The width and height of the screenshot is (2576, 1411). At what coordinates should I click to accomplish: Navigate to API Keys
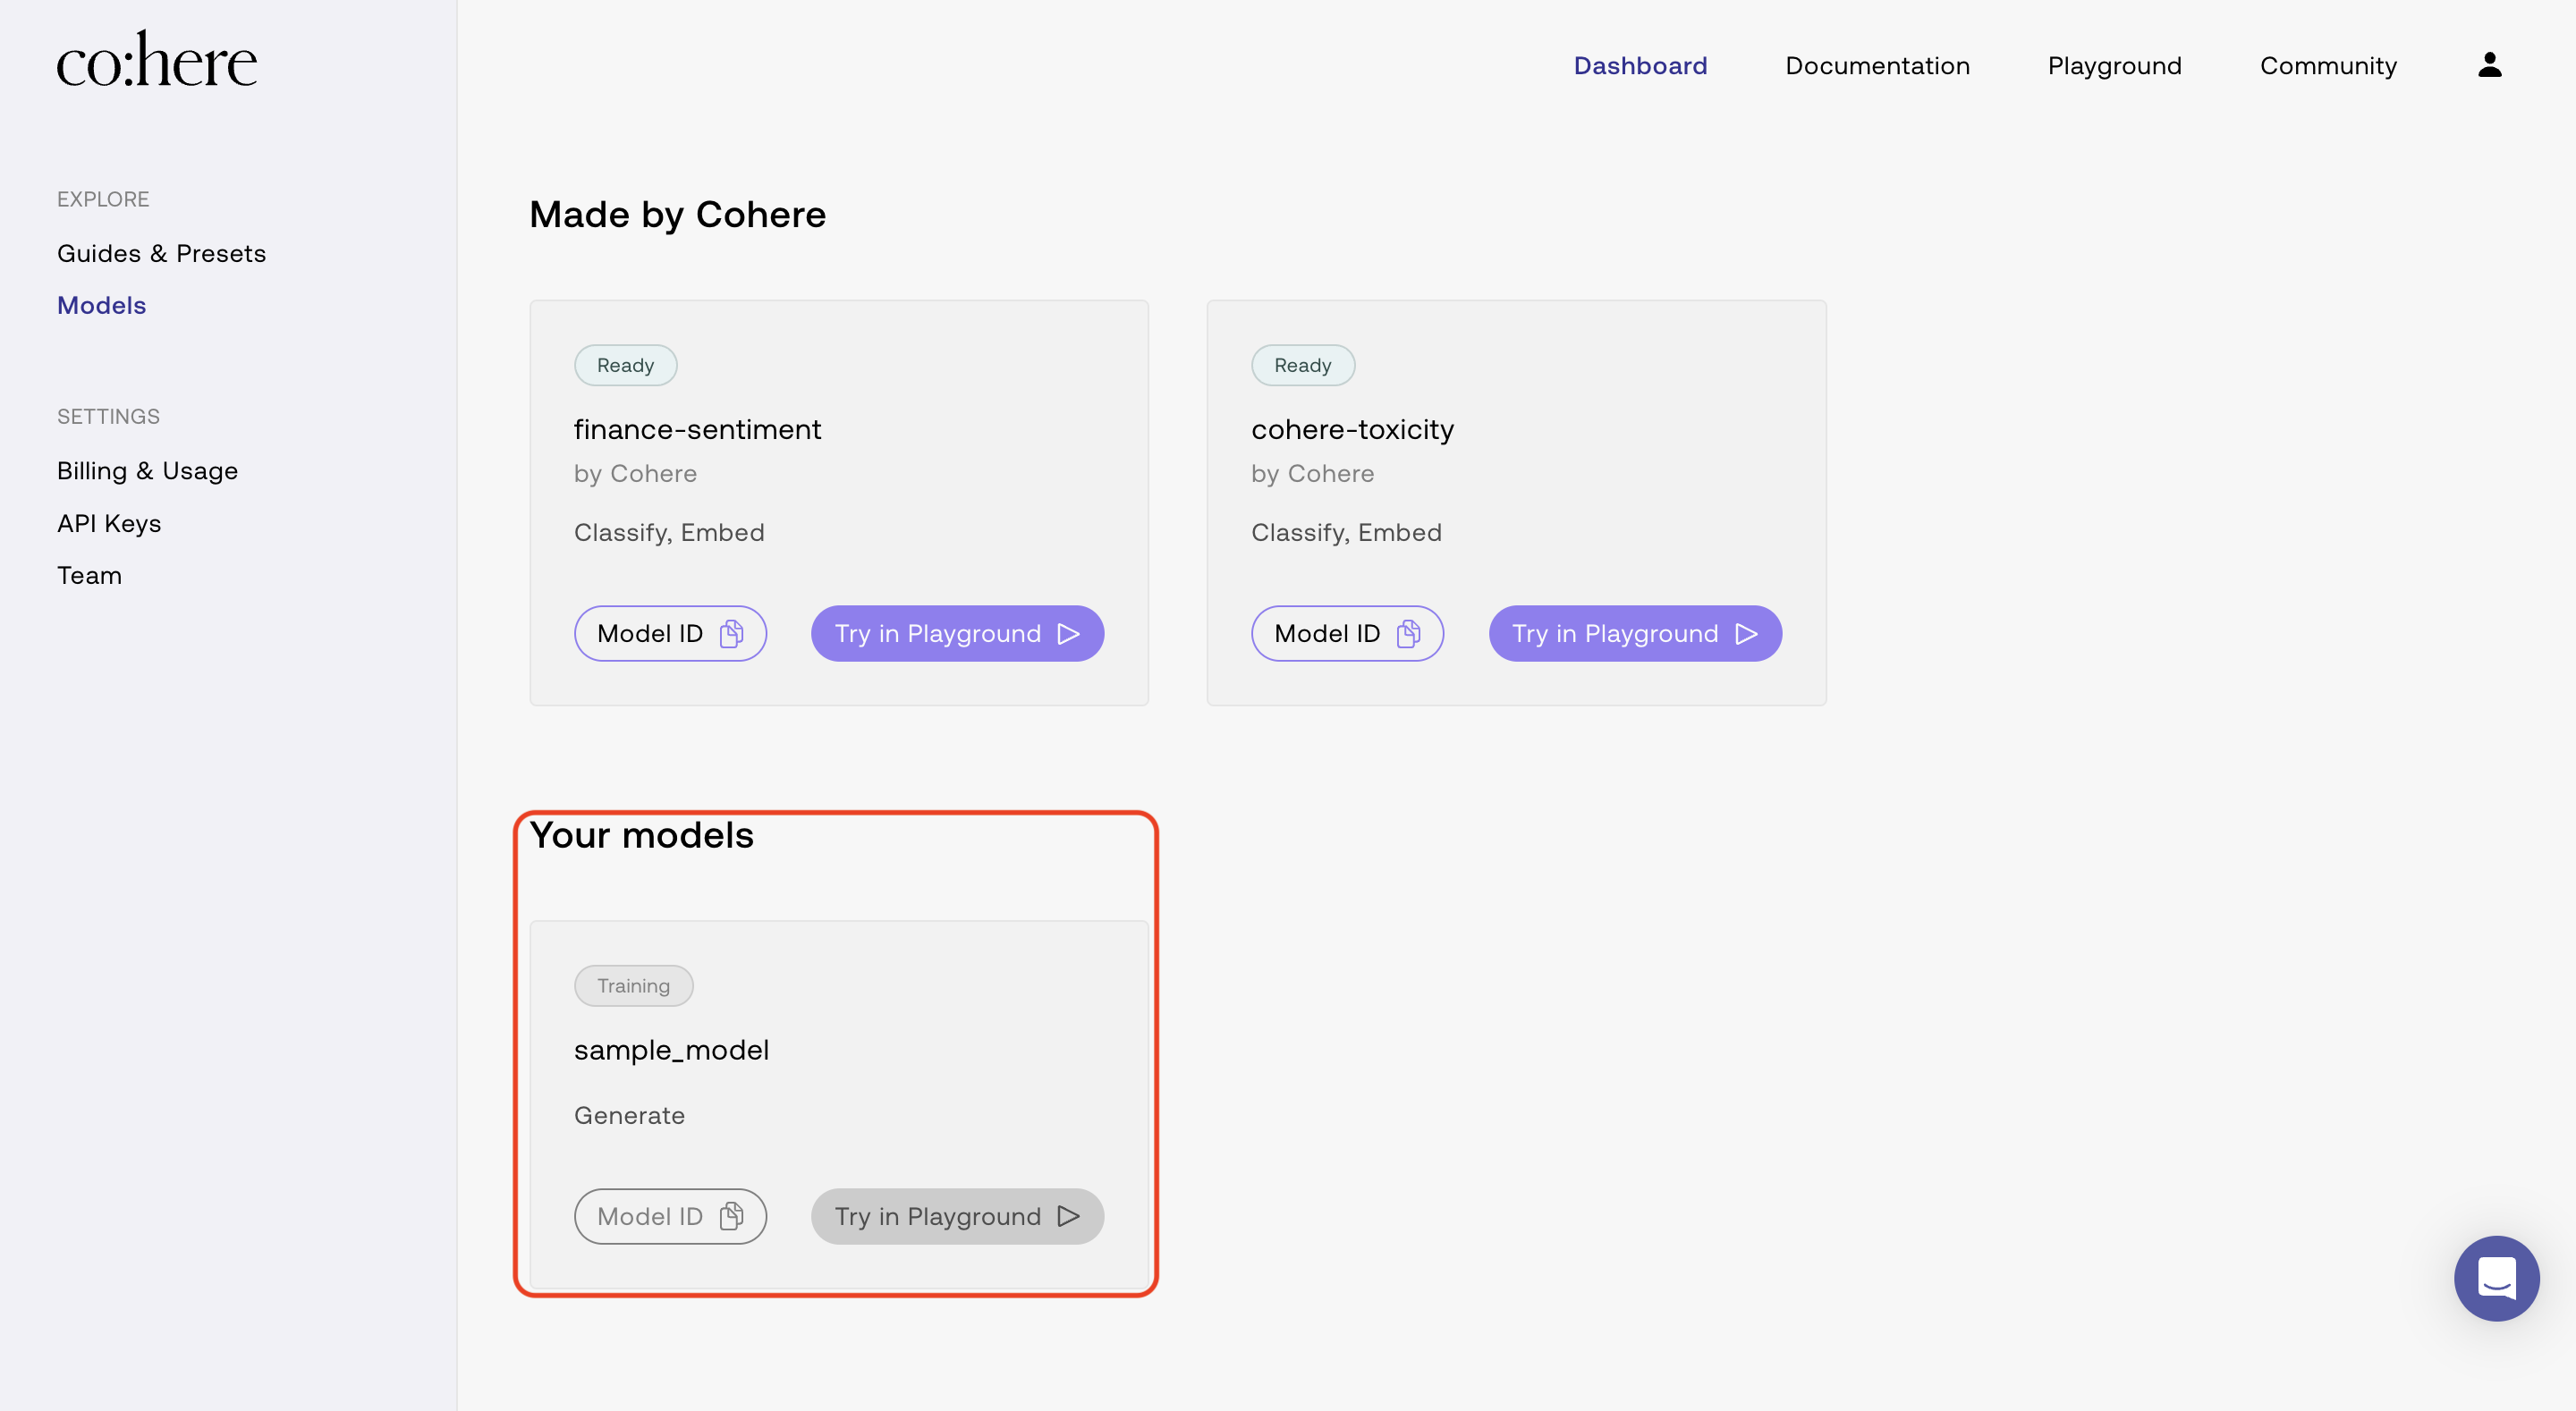pyautogui.click(x=109, y=524)
